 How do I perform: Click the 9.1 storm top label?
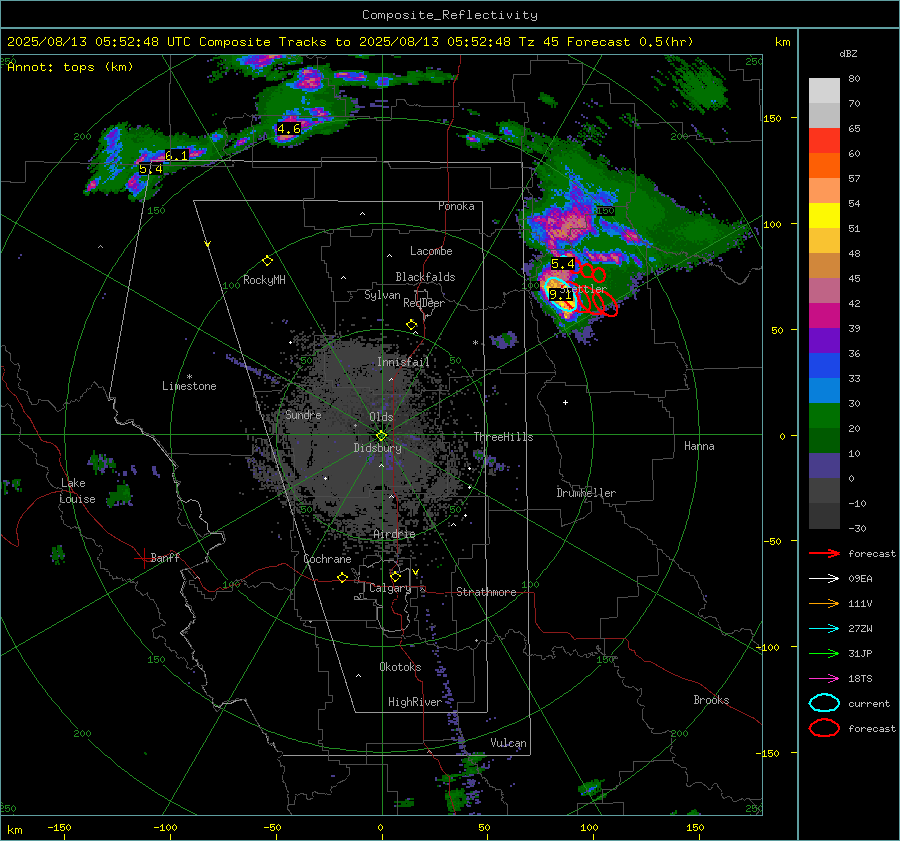click(x=560, y=295)
